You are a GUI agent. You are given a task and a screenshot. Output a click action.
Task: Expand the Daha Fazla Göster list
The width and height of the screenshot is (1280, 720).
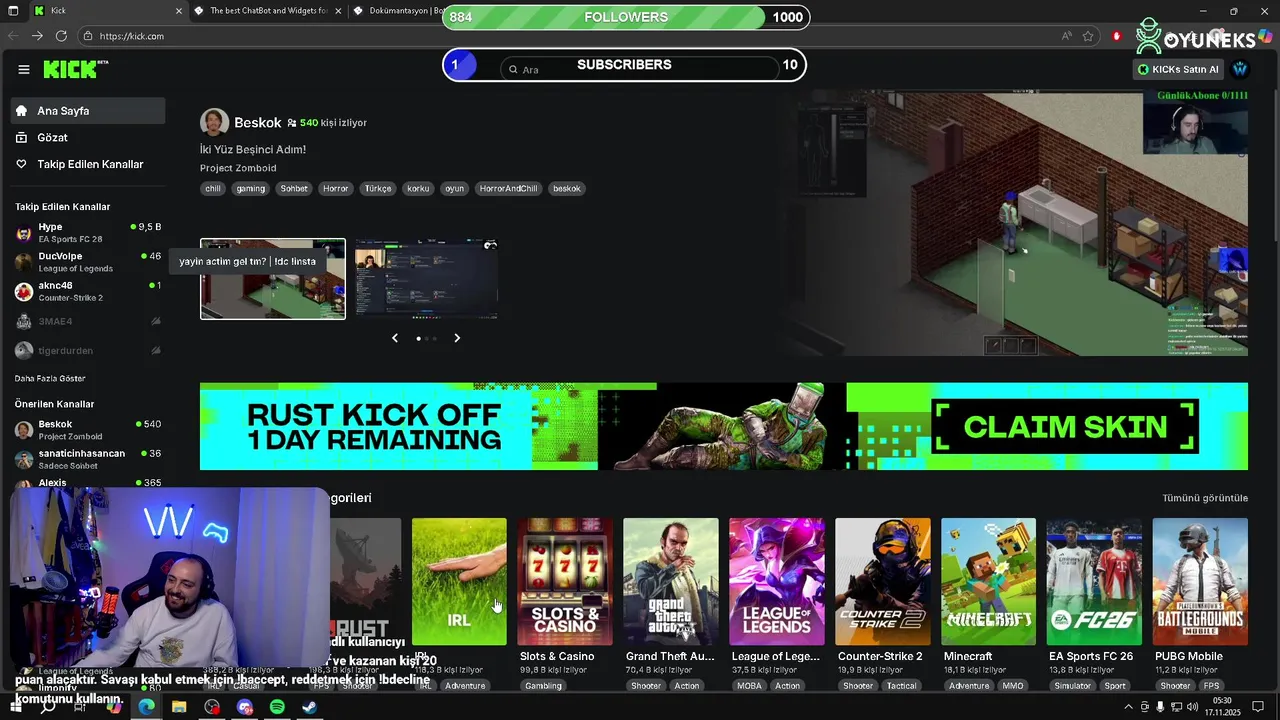pos(50,378)
